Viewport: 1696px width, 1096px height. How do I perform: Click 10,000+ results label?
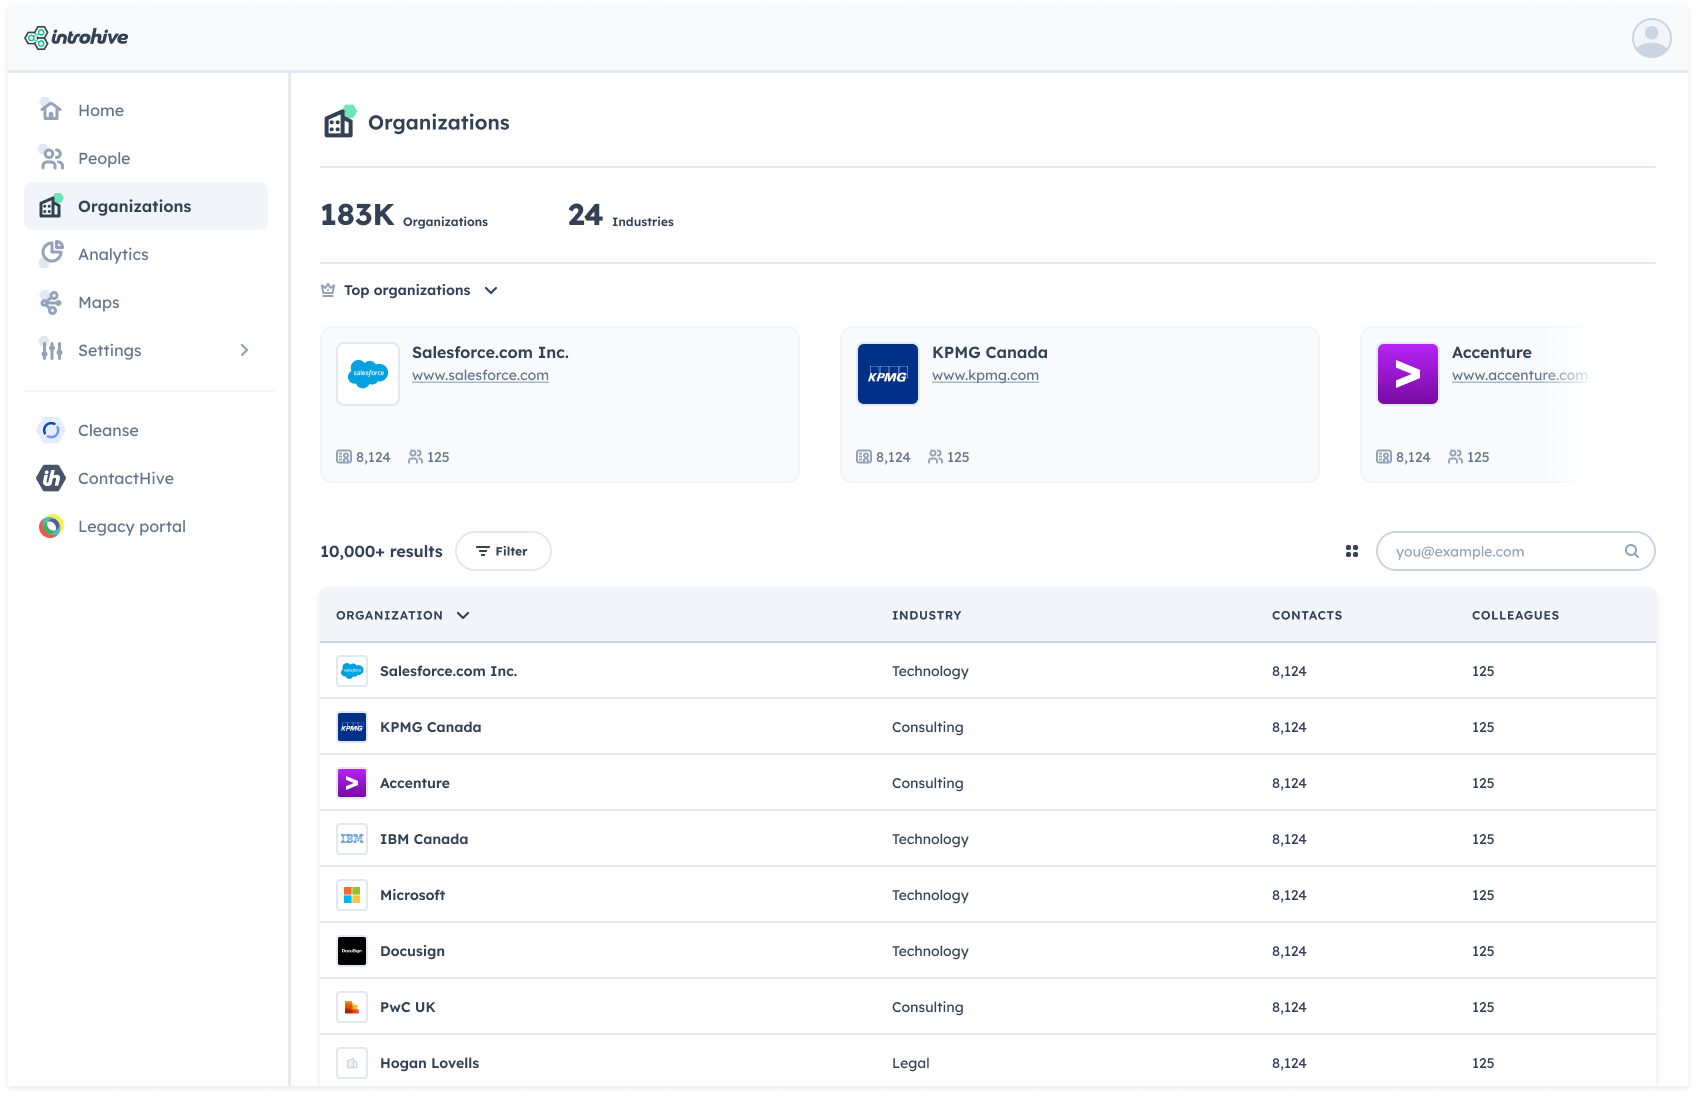(381, 551)
